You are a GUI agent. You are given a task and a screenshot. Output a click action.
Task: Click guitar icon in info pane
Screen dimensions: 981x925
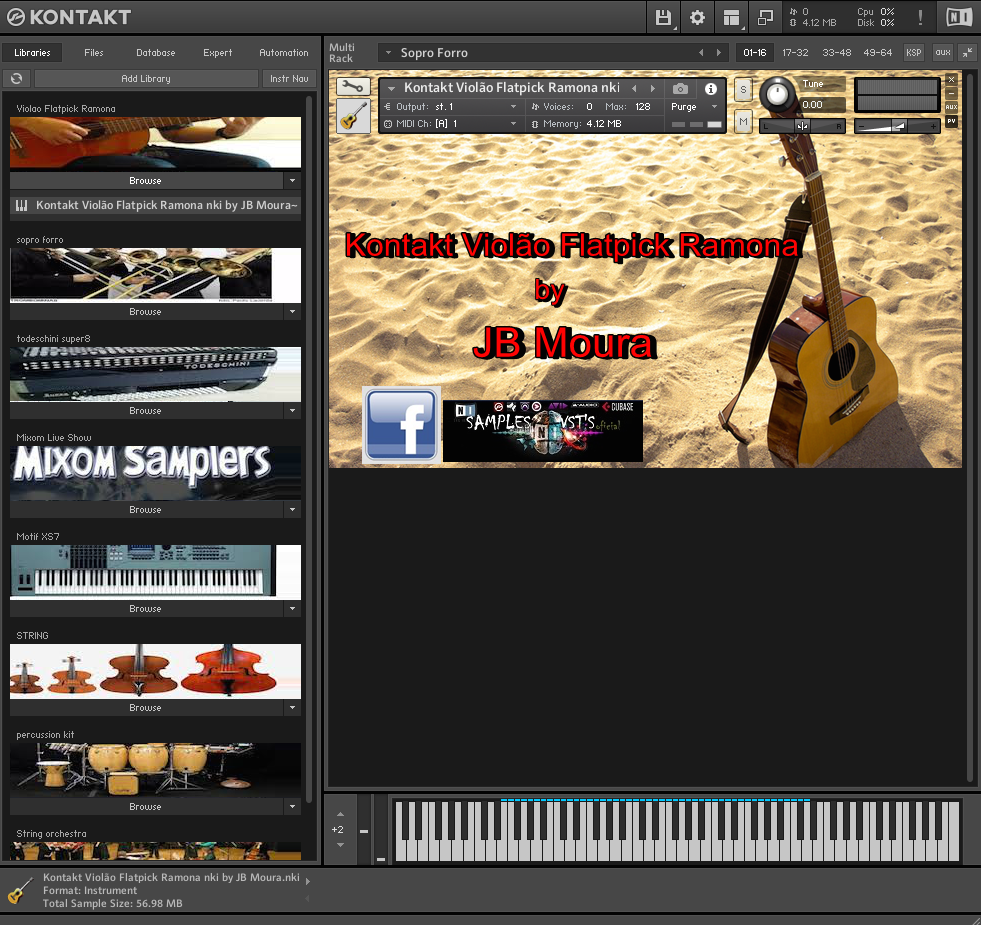pyautogui.click(x=21, y=890)
